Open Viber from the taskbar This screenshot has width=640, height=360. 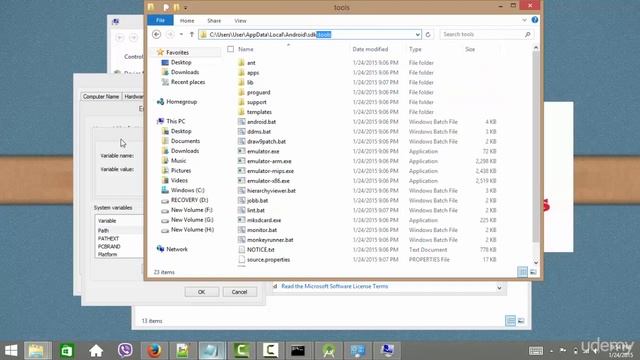tap(125, 351)
